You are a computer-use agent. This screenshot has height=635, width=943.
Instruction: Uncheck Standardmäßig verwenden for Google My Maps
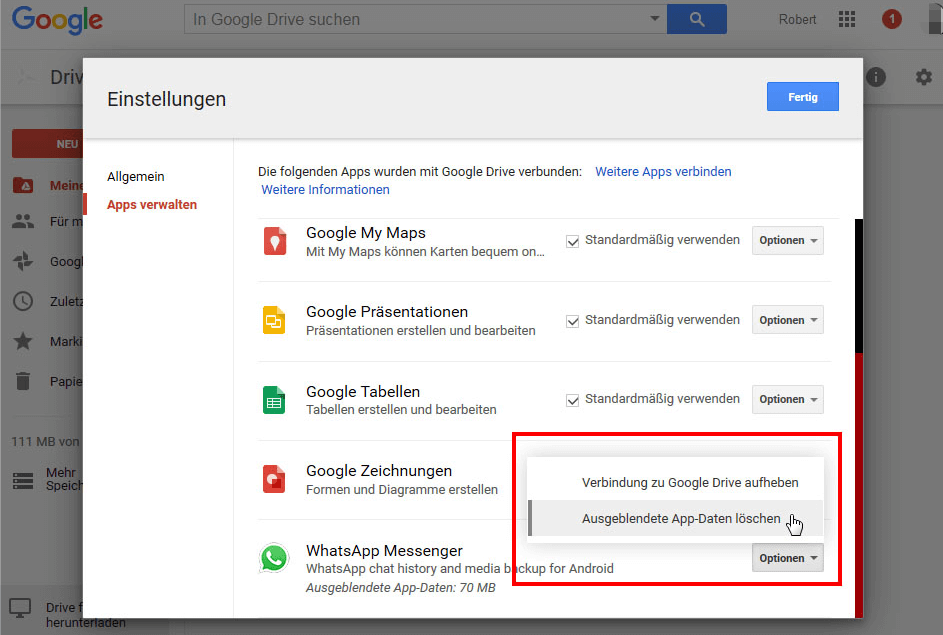click(x=573, y=241)
